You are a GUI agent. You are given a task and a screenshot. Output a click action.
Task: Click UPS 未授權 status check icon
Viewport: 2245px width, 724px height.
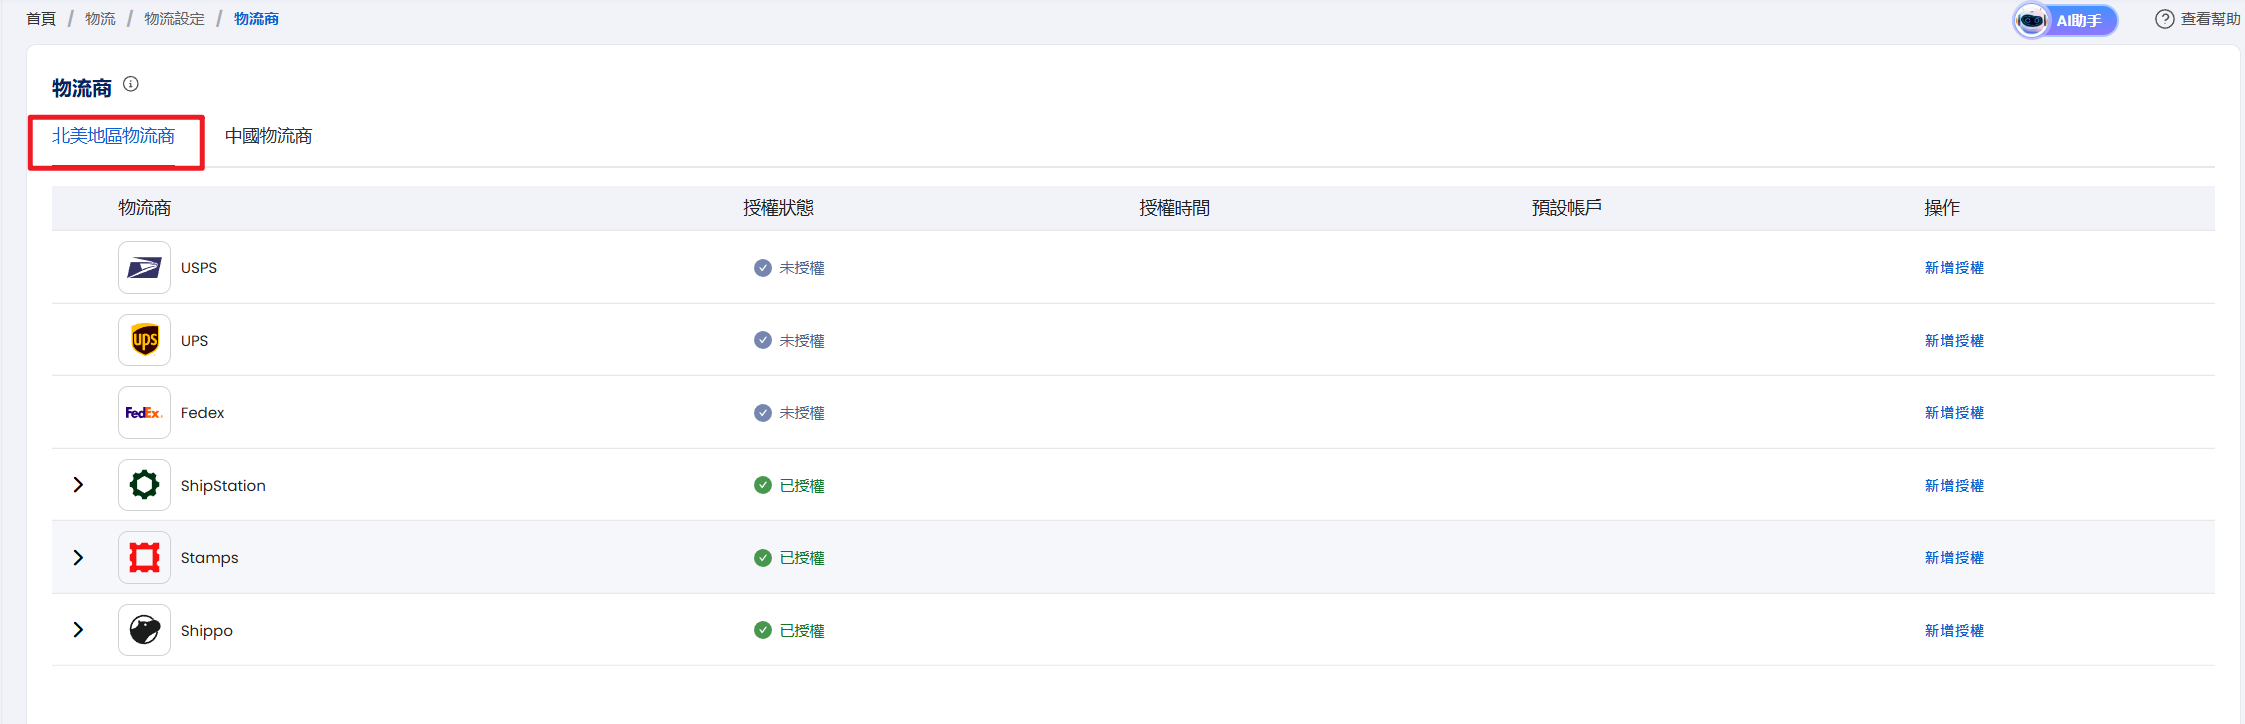pyautogui.click(x=763, y=340)
